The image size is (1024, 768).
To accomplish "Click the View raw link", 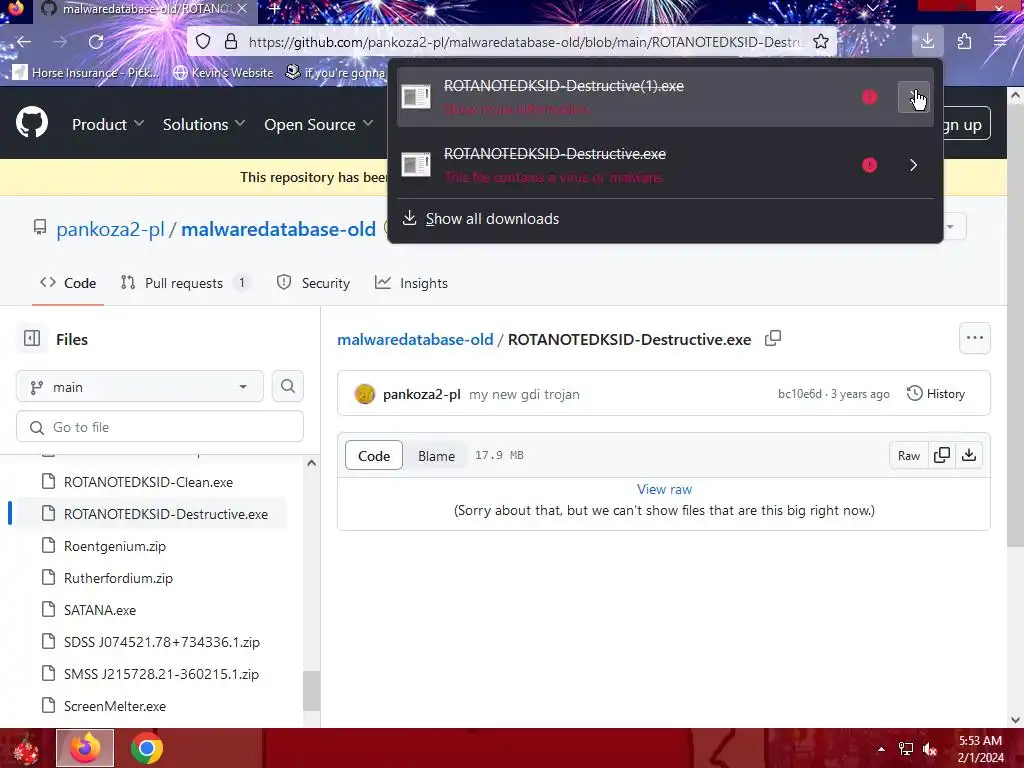I will click(x=664, y=489).
